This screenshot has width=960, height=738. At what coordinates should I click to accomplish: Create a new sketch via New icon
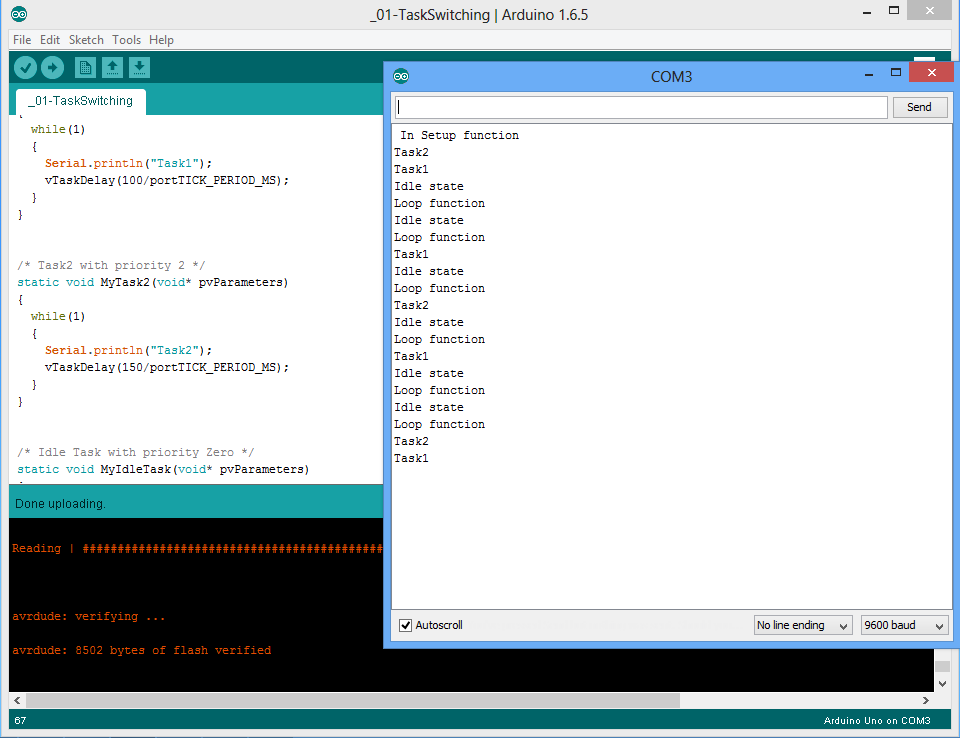click(x=86, y=67)
